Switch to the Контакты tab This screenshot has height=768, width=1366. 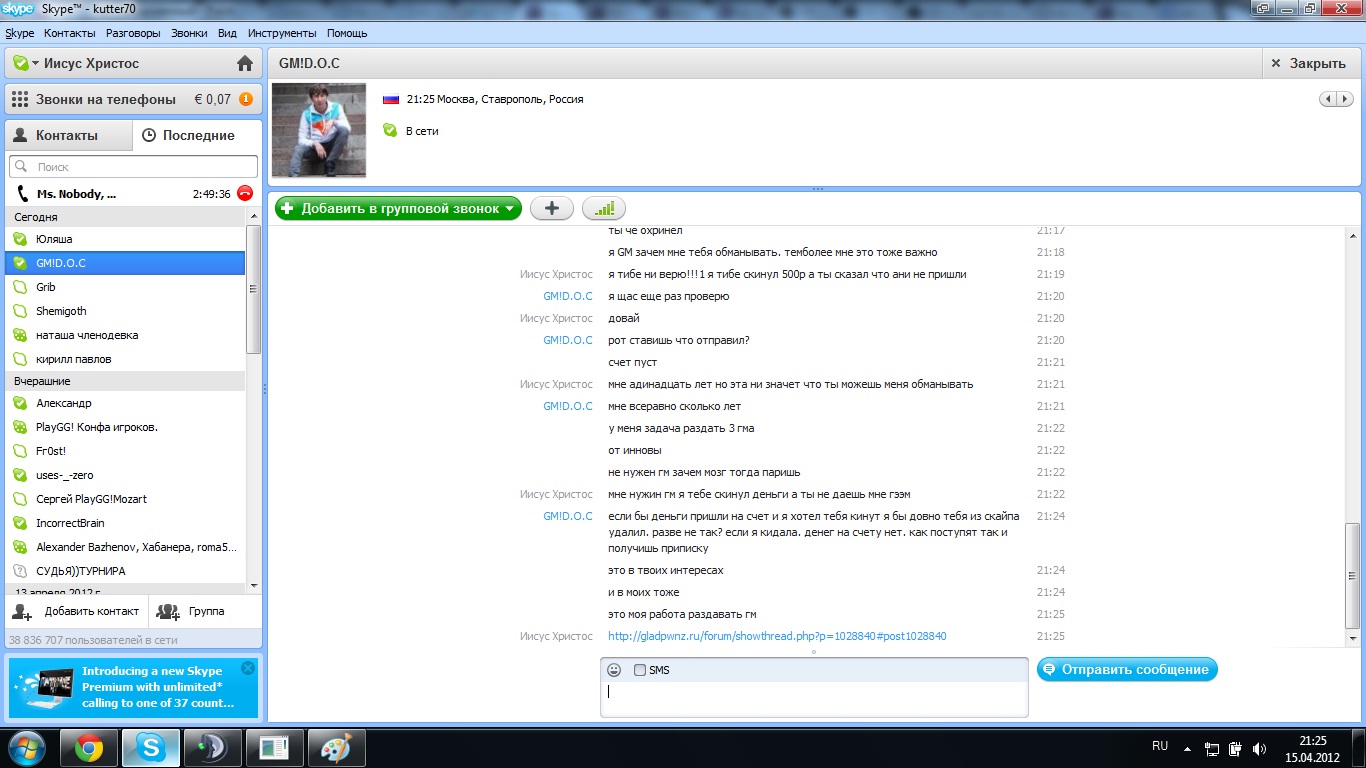point(68,135)
